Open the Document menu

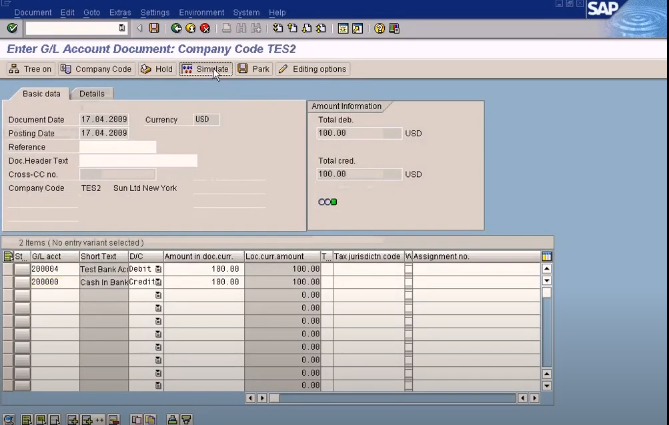point(33,12)
